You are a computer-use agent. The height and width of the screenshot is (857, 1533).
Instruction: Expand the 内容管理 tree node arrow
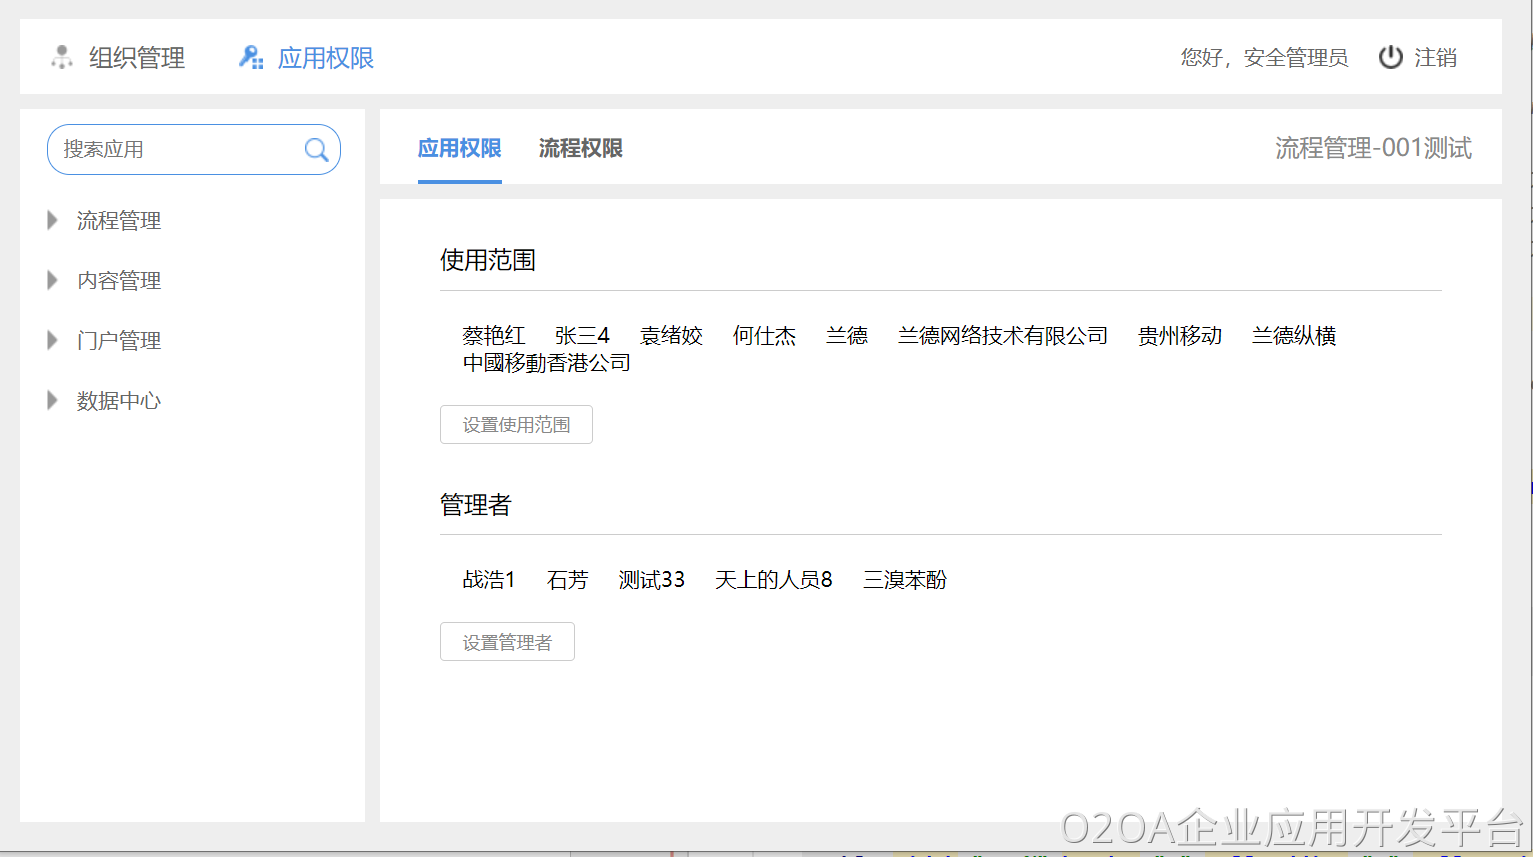[53, 280]
